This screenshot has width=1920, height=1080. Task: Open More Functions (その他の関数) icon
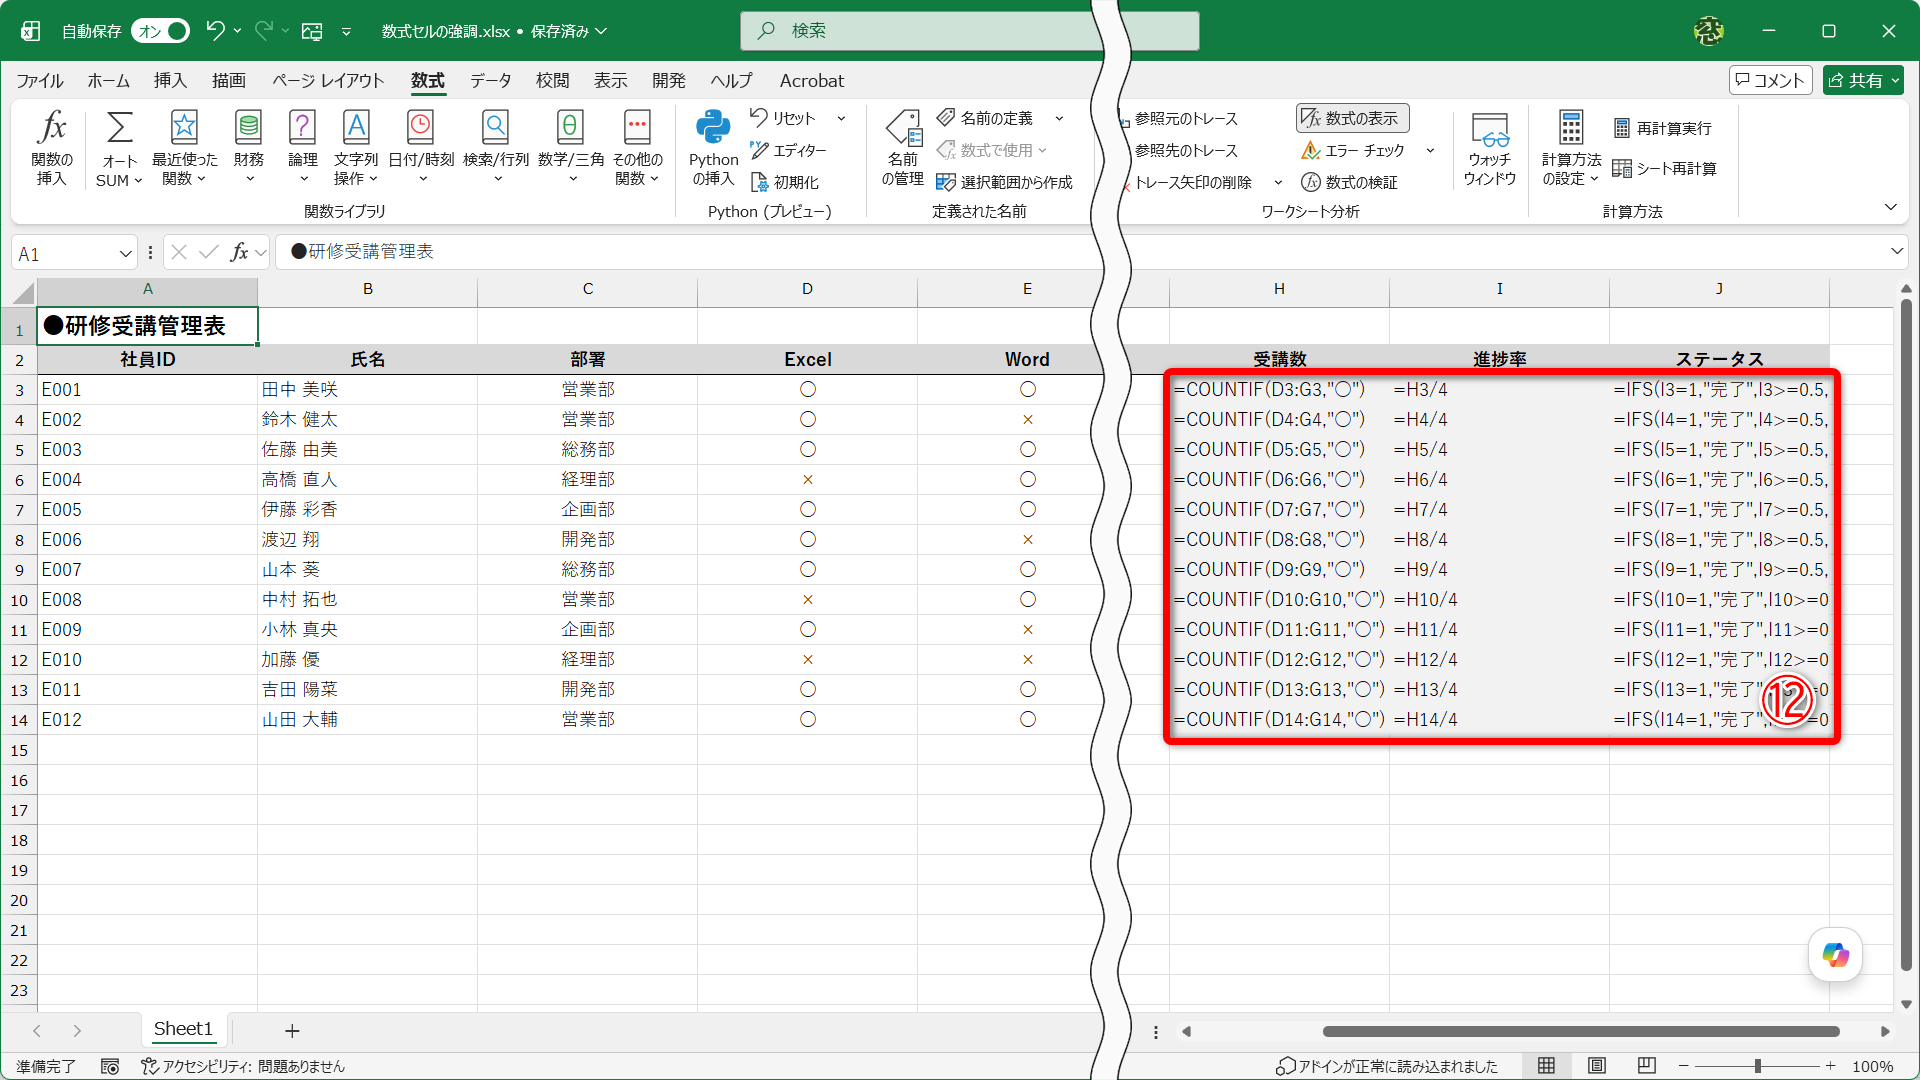(x=637, y=148)
